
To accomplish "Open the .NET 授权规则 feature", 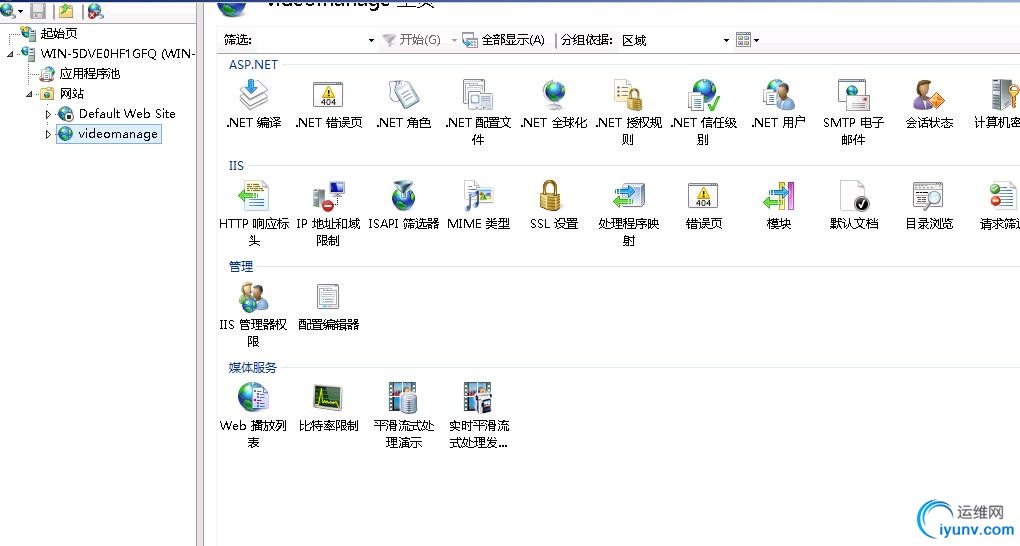I will [628, 112].
